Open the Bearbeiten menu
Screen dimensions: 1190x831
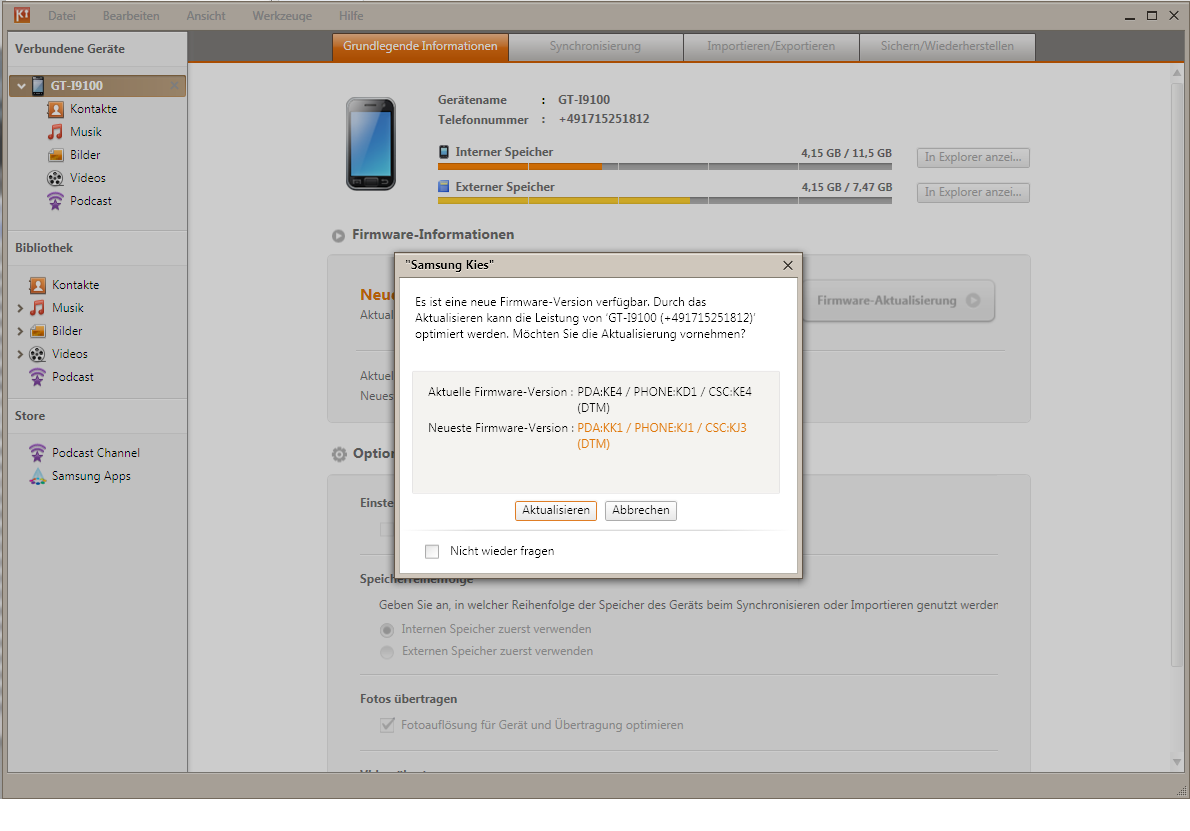pyautogui.click(x=131, y=15)
